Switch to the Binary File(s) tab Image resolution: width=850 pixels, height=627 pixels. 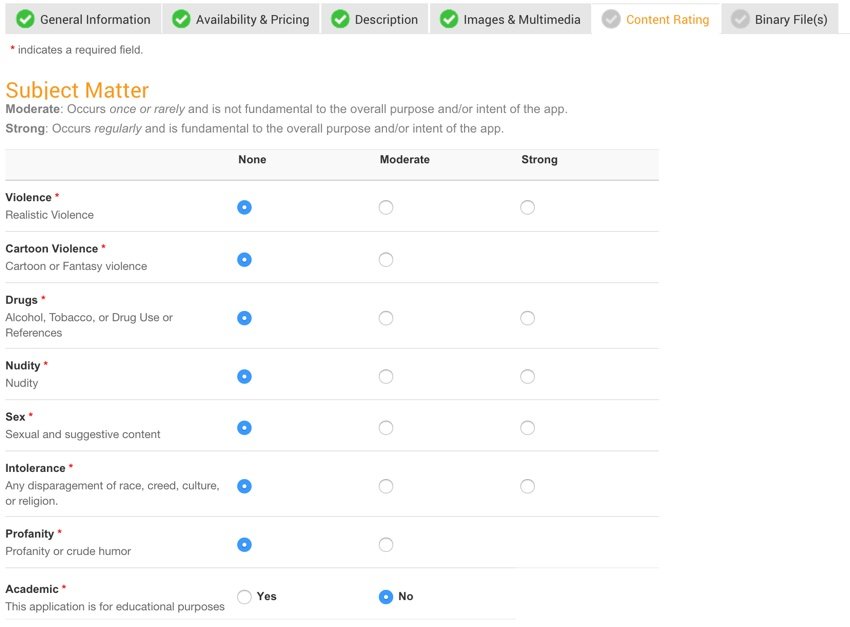(790, 19)
